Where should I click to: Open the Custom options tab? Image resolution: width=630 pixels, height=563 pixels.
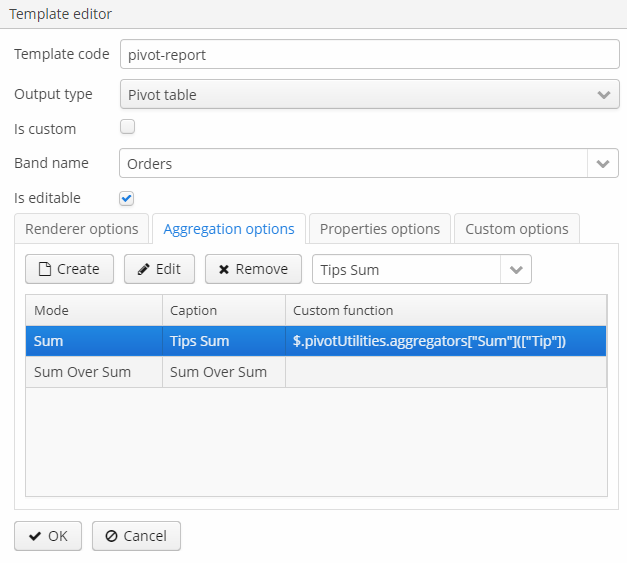point(517,229)
